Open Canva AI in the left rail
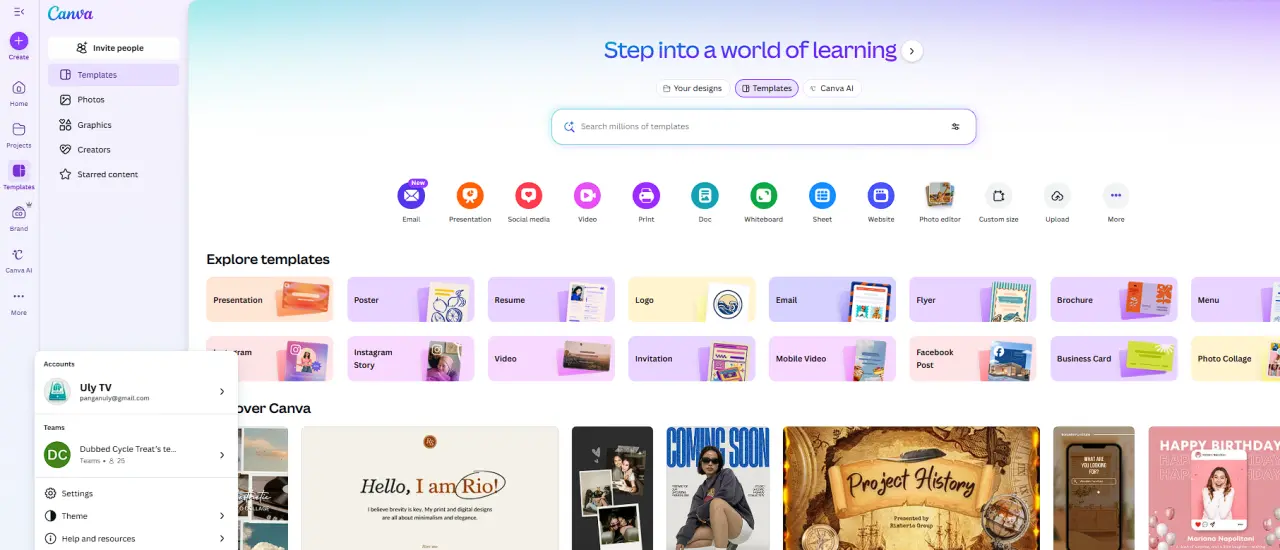Image resolution: width=1280 pixels, height=550 pixels. [x=19, y=259]
